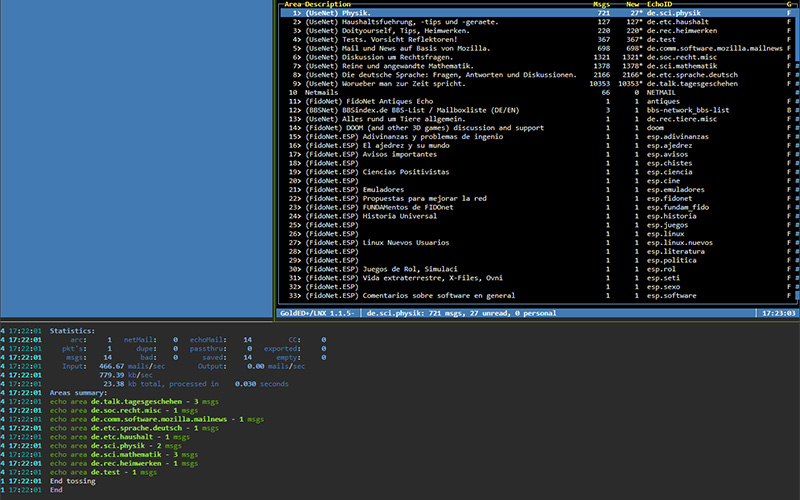This screenshot has width=800, height=500.
Task: Select the BBSindex.de BBS-List row
Action: (538, 110)
